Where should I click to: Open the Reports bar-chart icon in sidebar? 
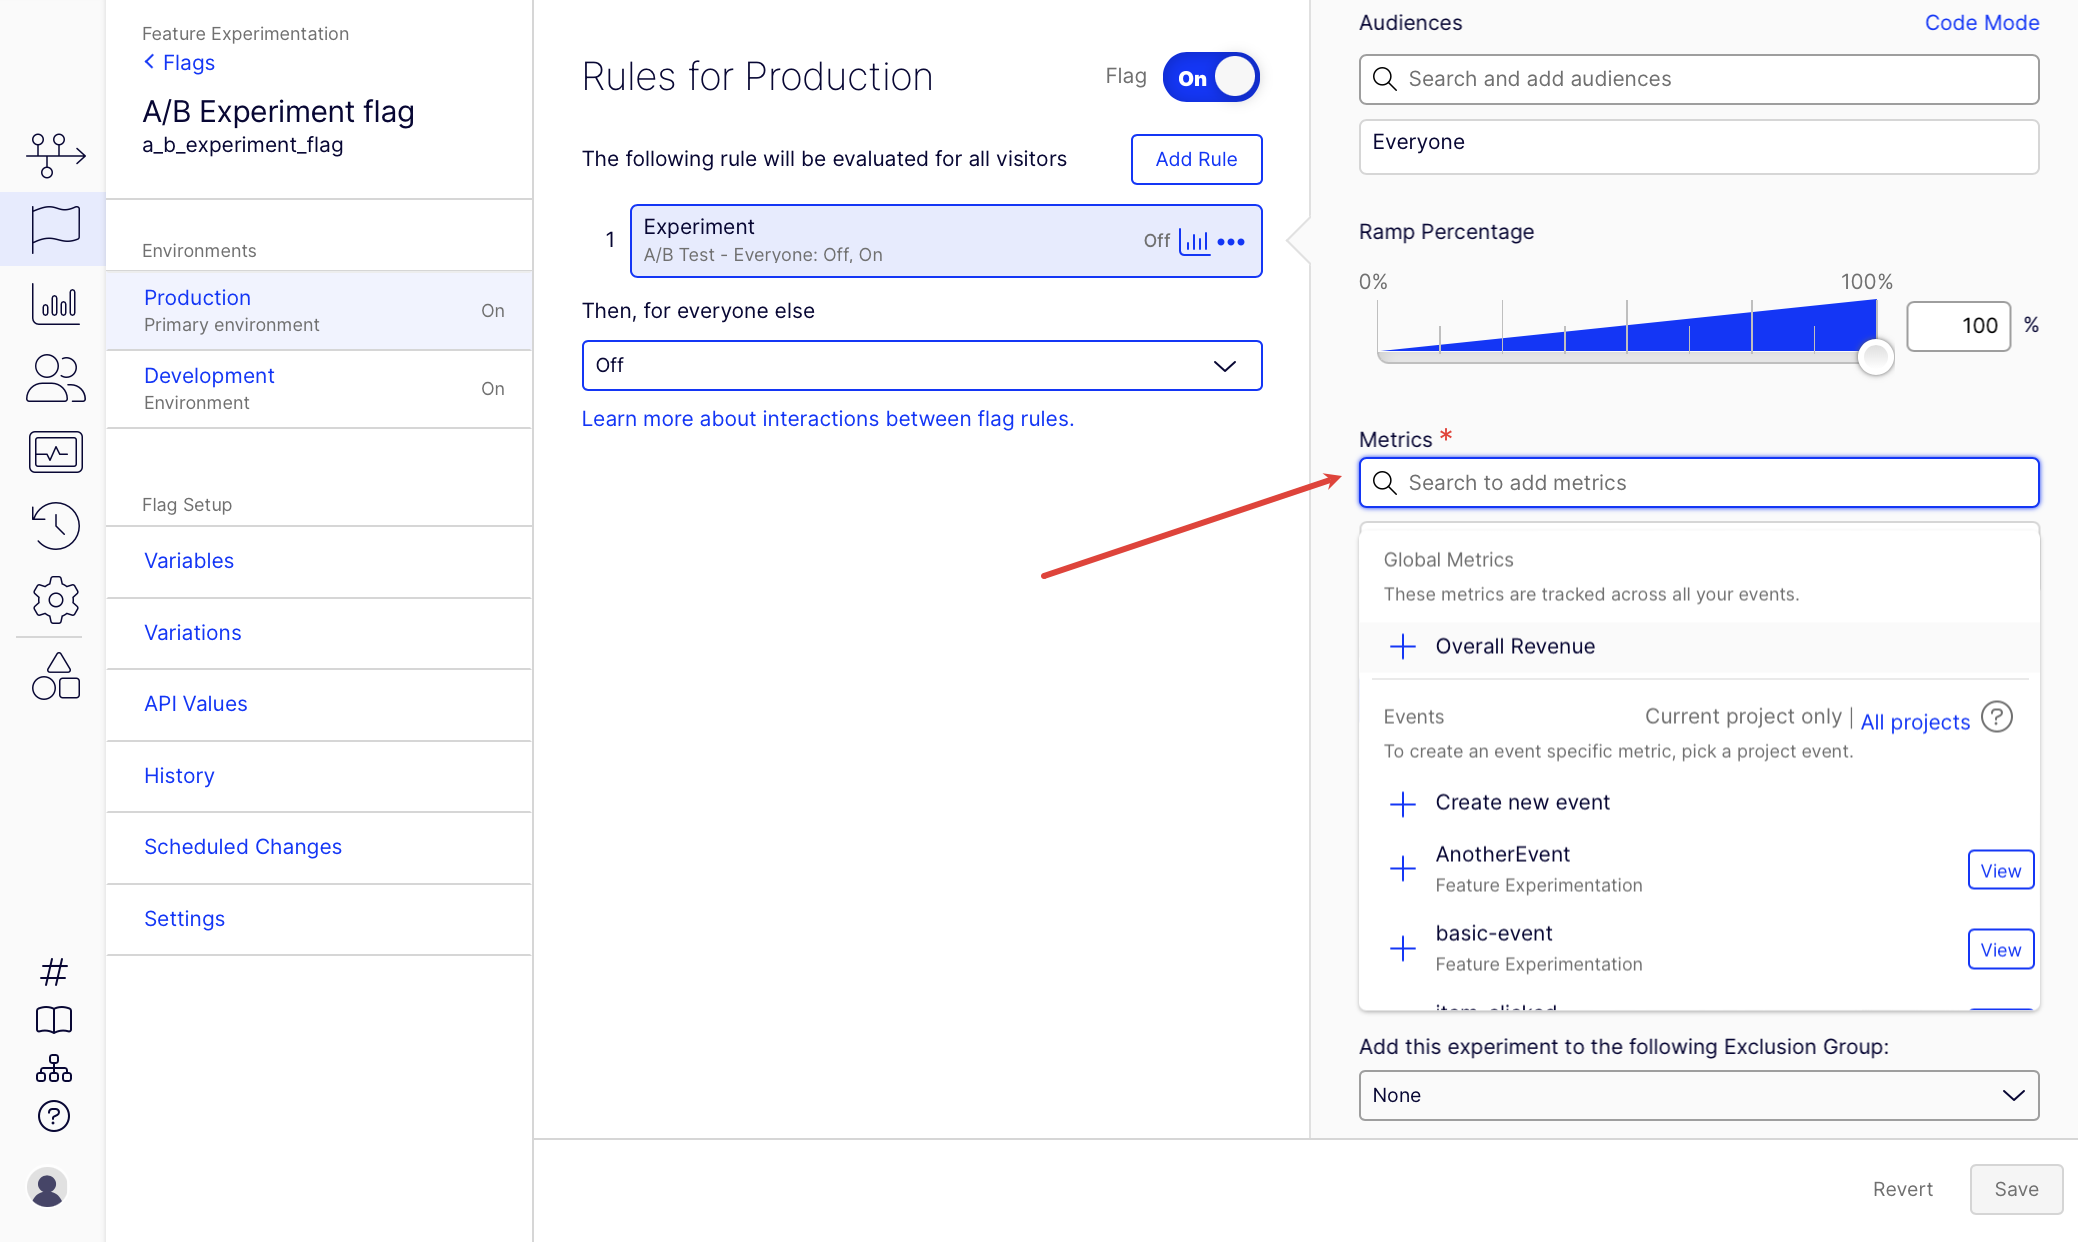pos(55,305)
